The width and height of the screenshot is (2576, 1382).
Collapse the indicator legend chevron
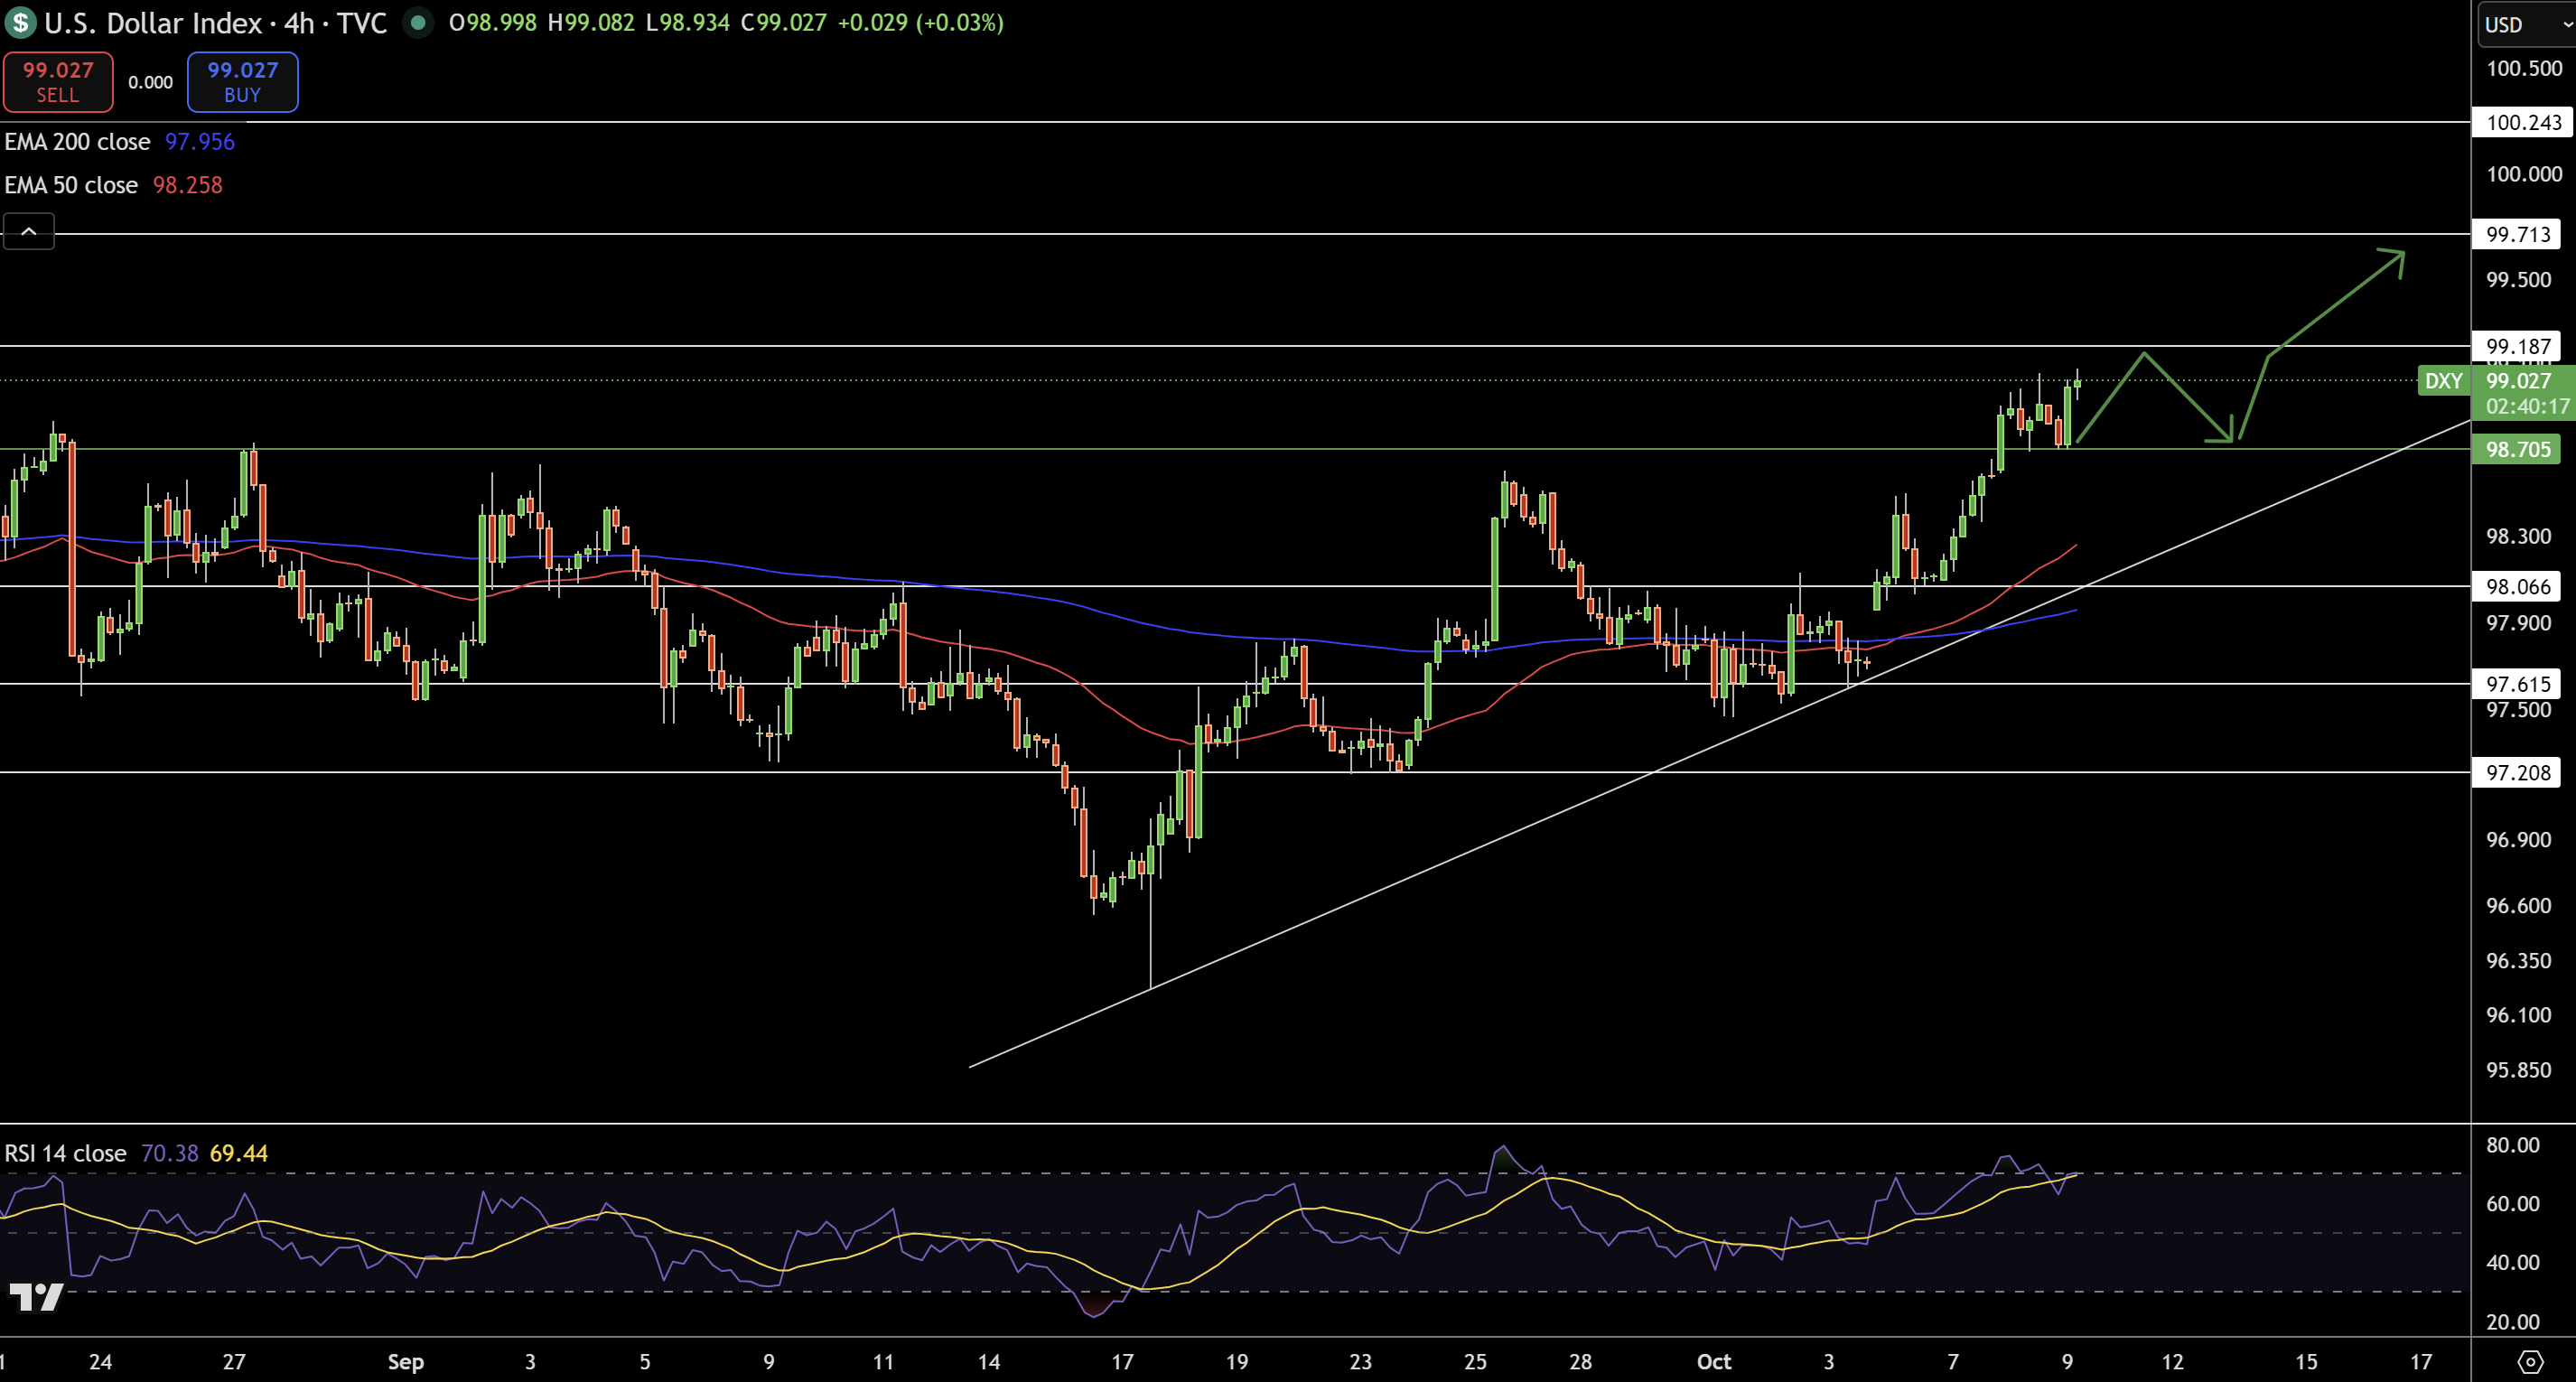point(29,232)
